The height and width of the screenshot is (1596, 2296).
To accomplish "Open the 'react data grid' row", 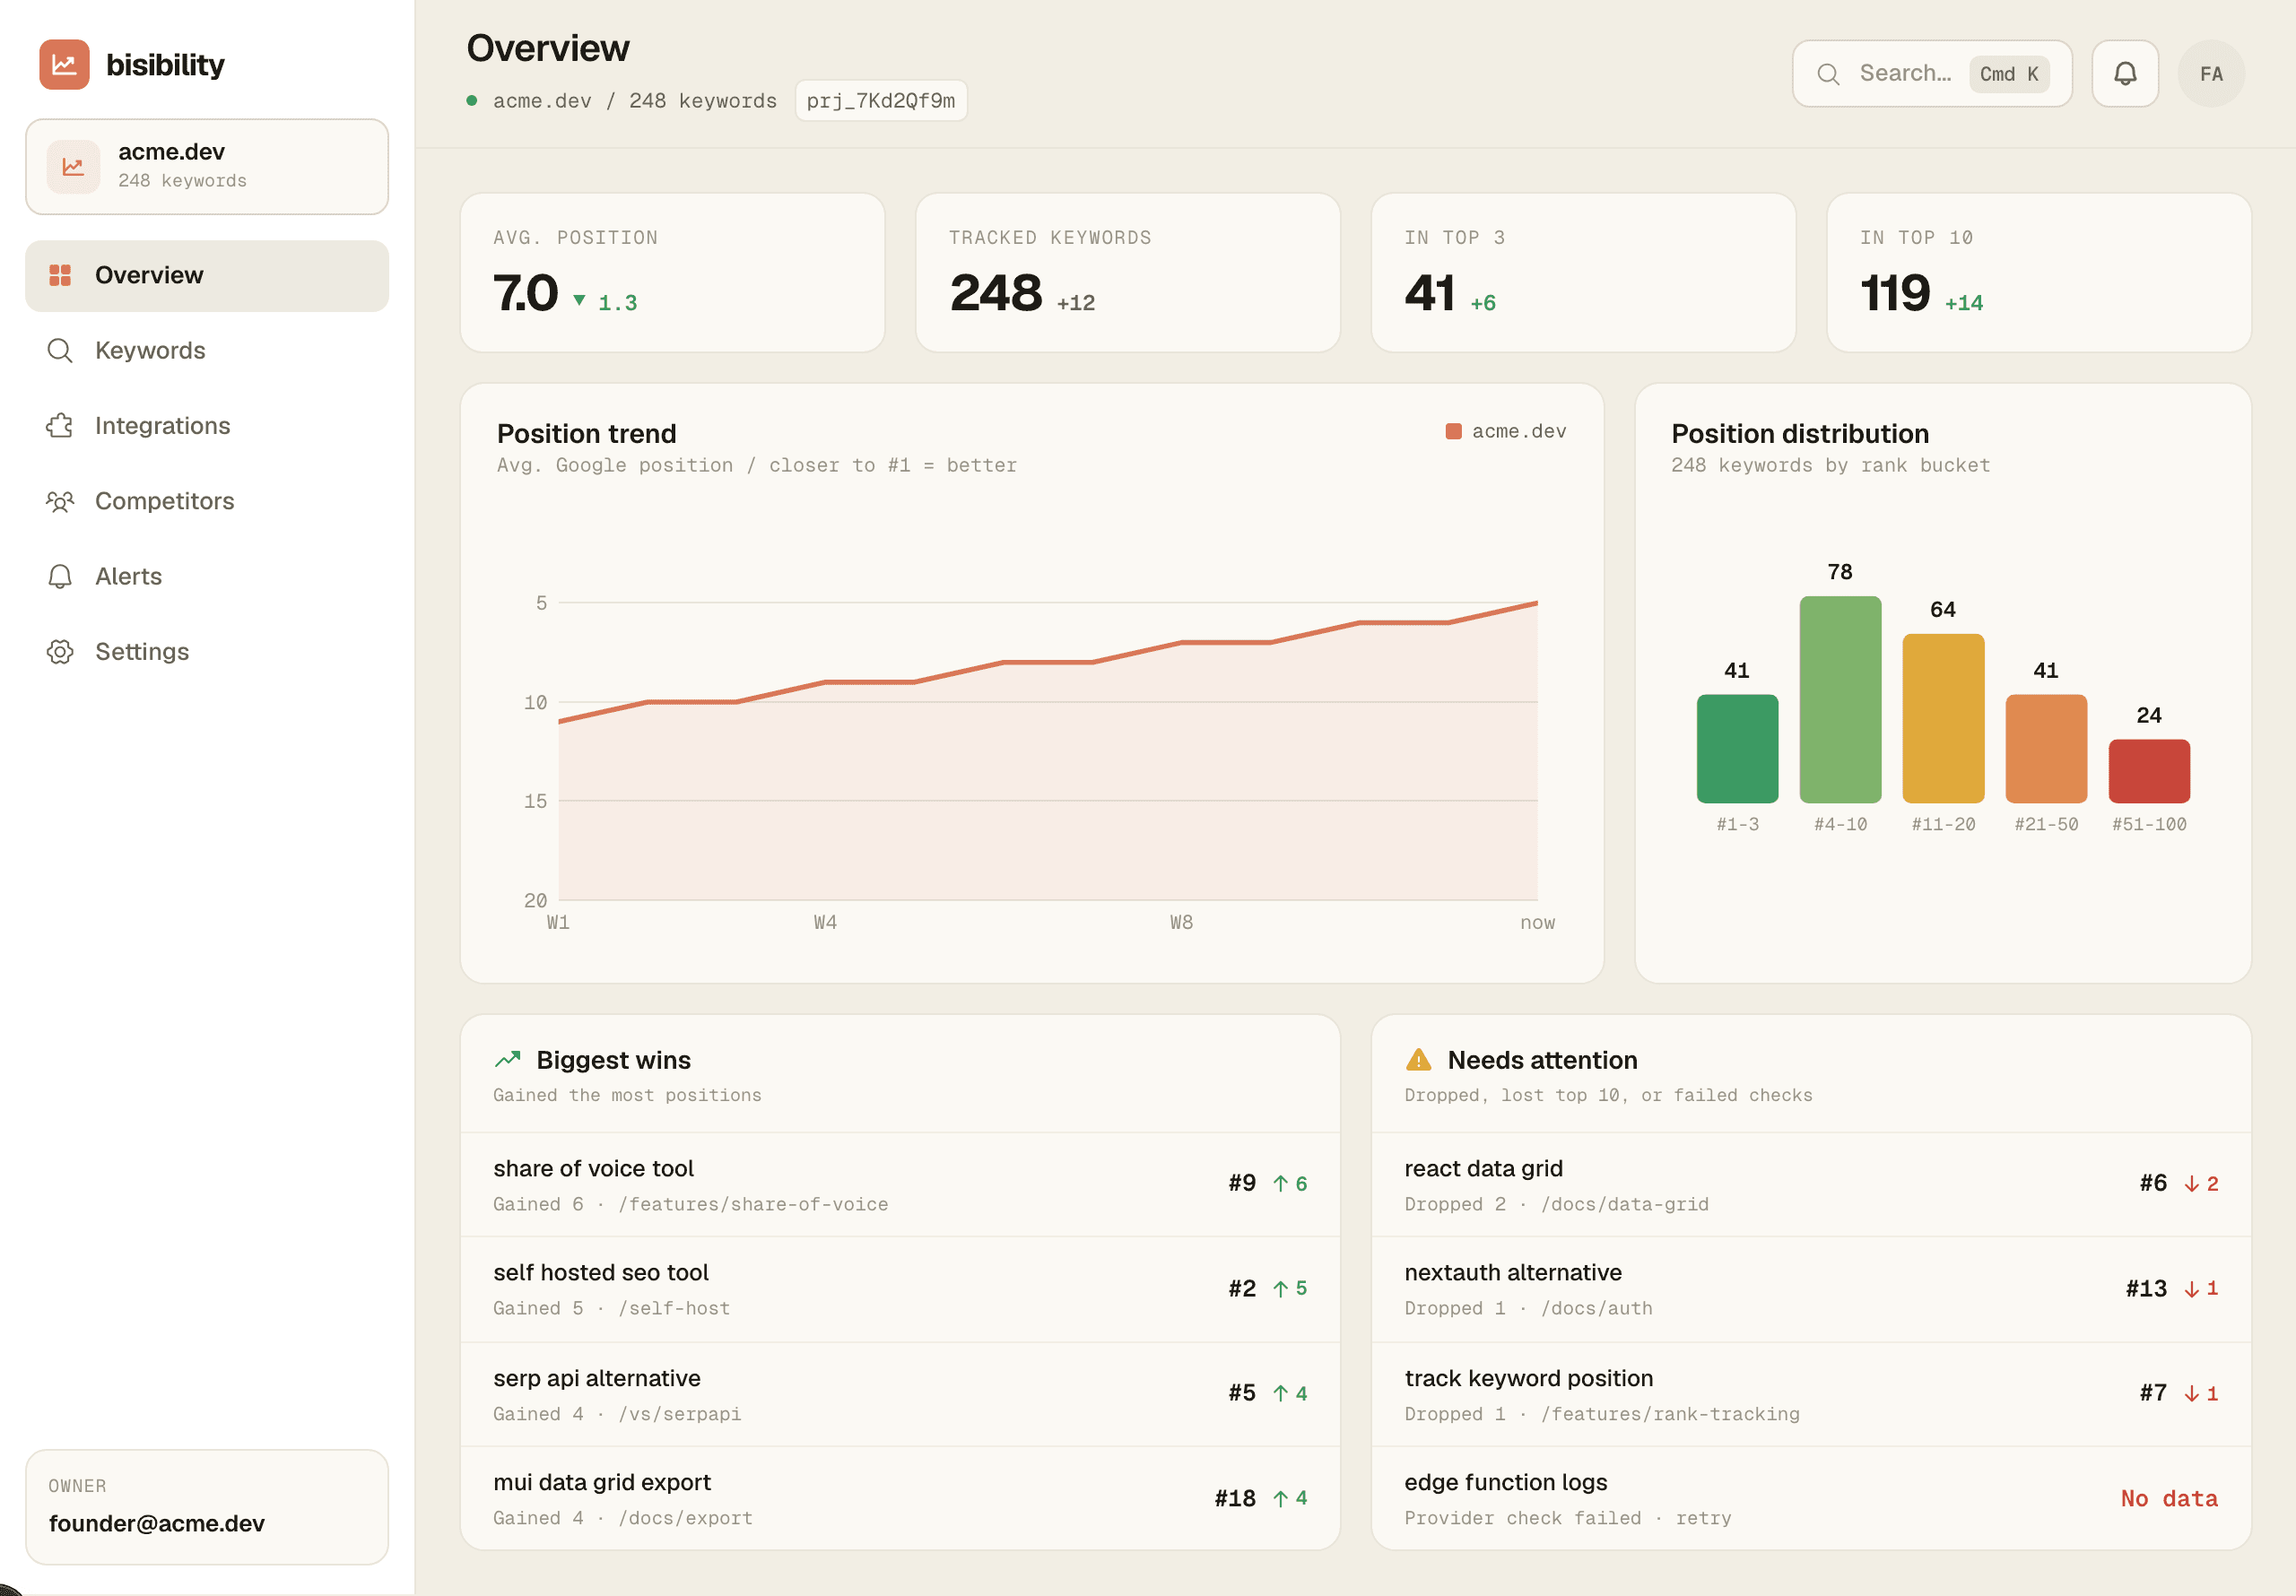I will pyautogui.click(x=1811, y=1185).
